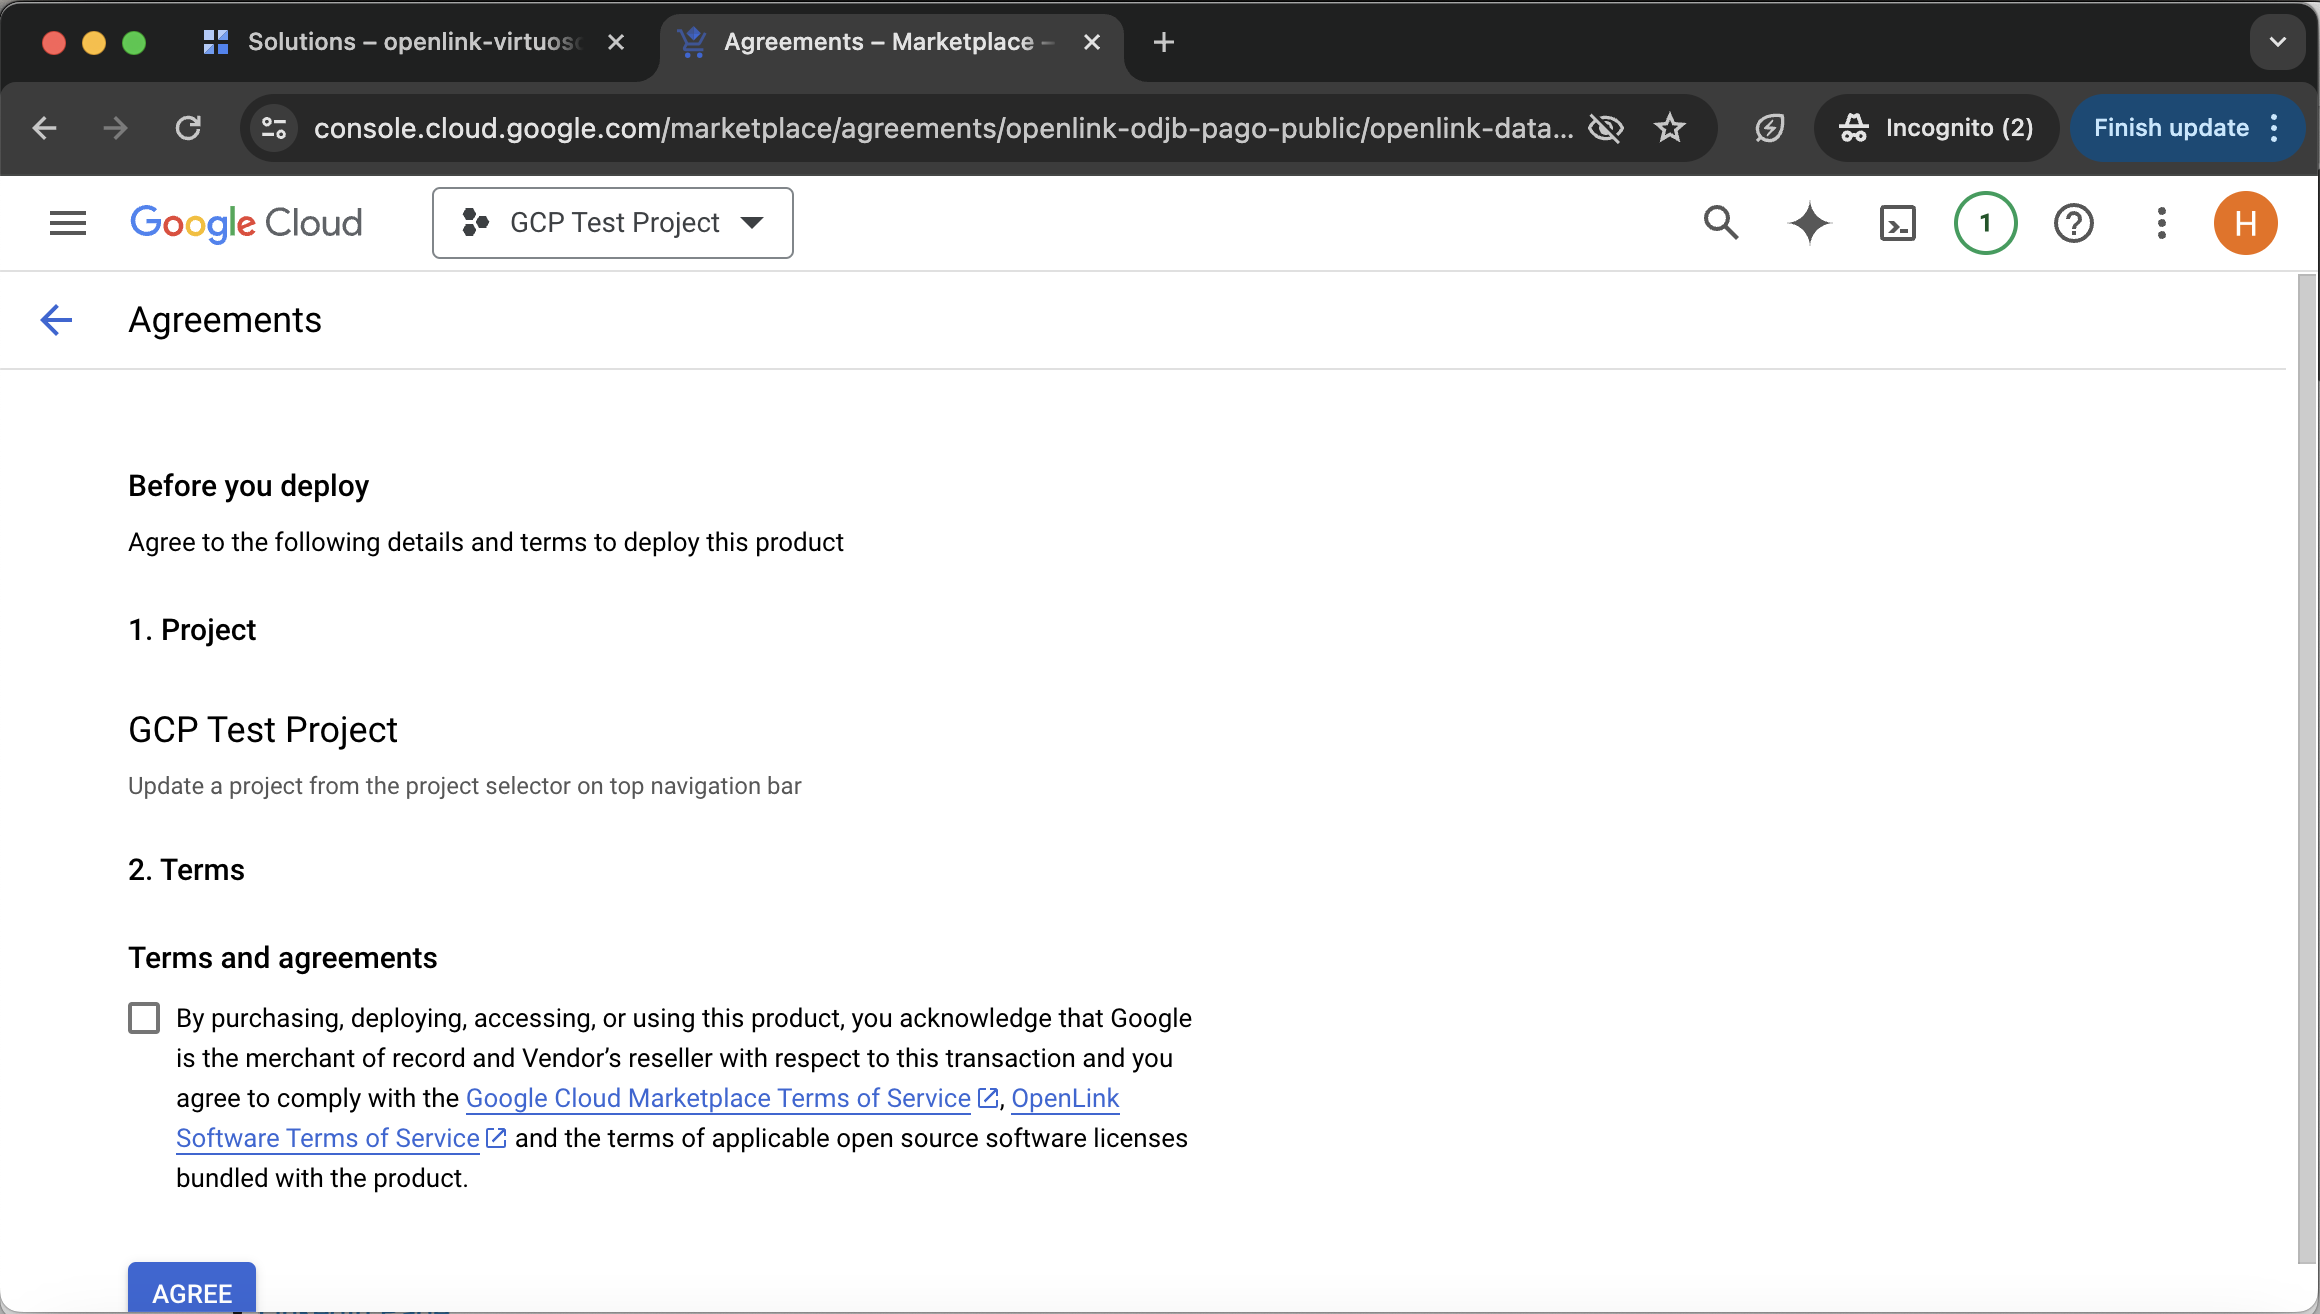The height and width of the screenshot is (1314, 2320).
Task: Click the 'Terms and agreements' subheading
Action: pos(283,958)
